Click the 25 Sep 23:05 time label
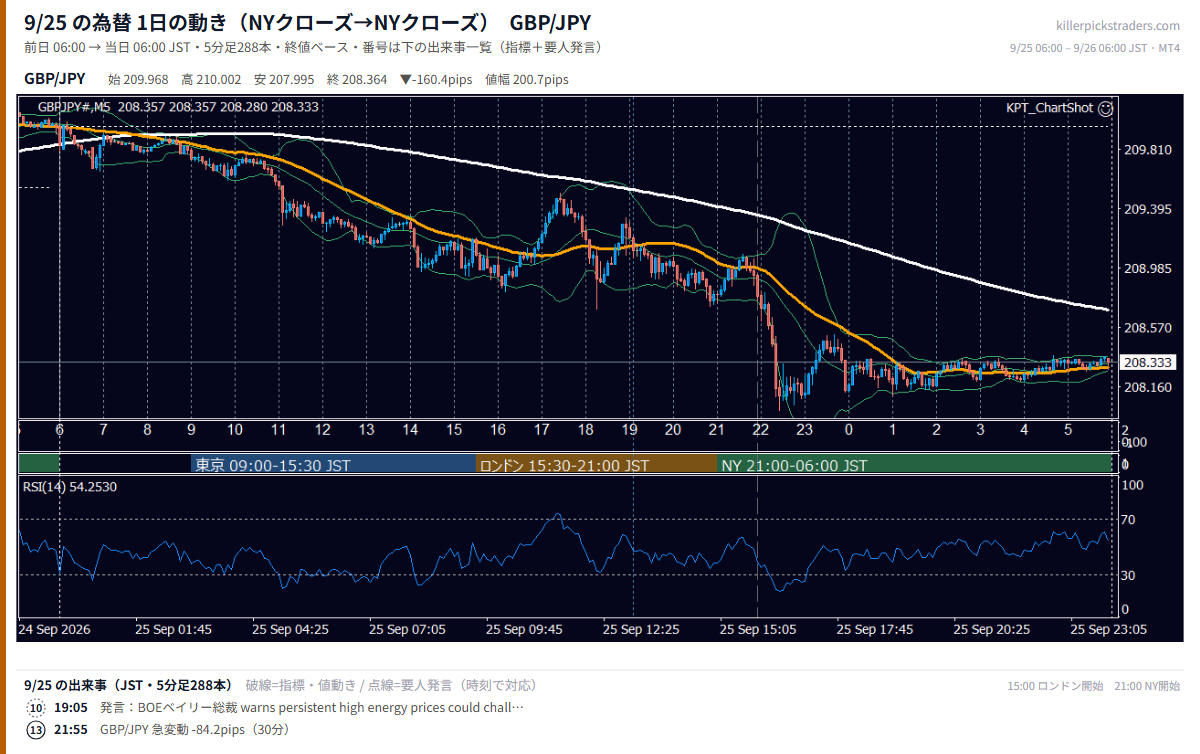 pos(1108,630)
